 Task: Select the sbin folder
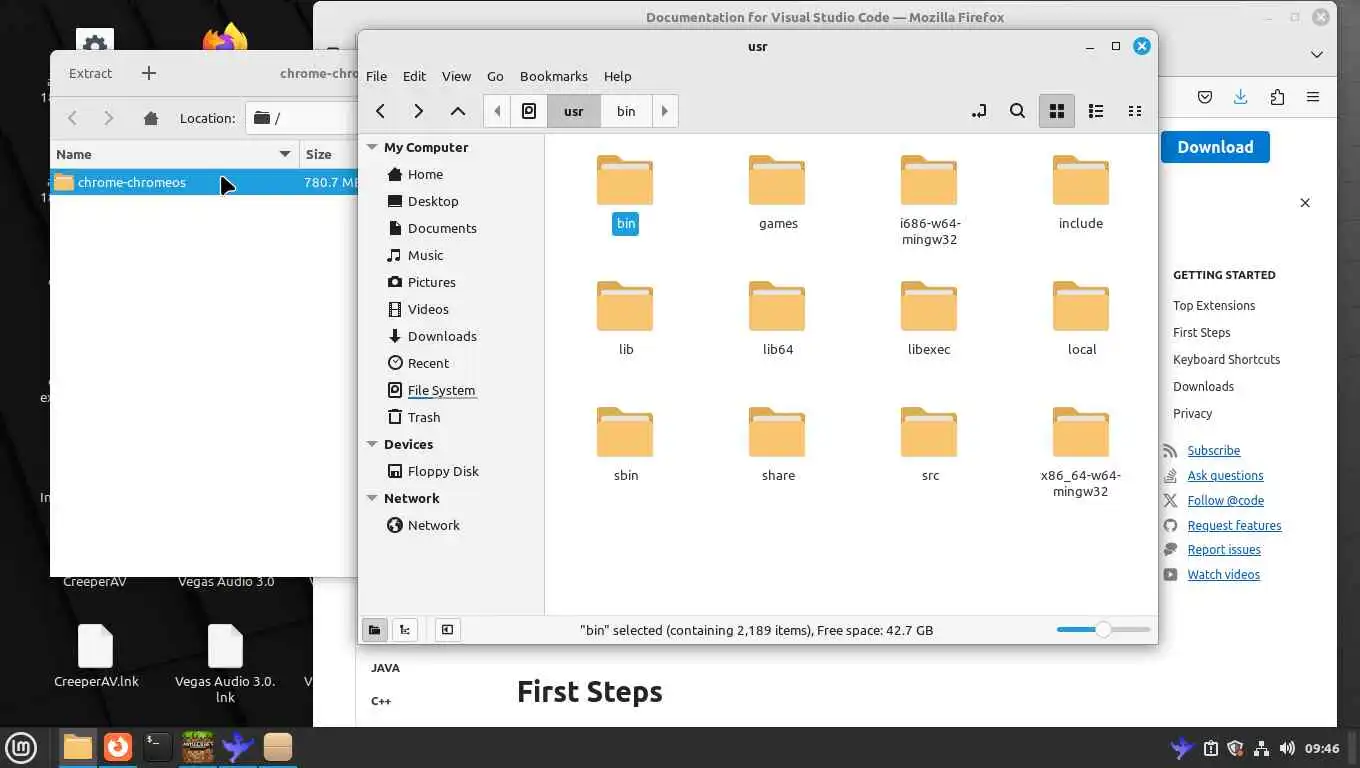click(626, 445)
